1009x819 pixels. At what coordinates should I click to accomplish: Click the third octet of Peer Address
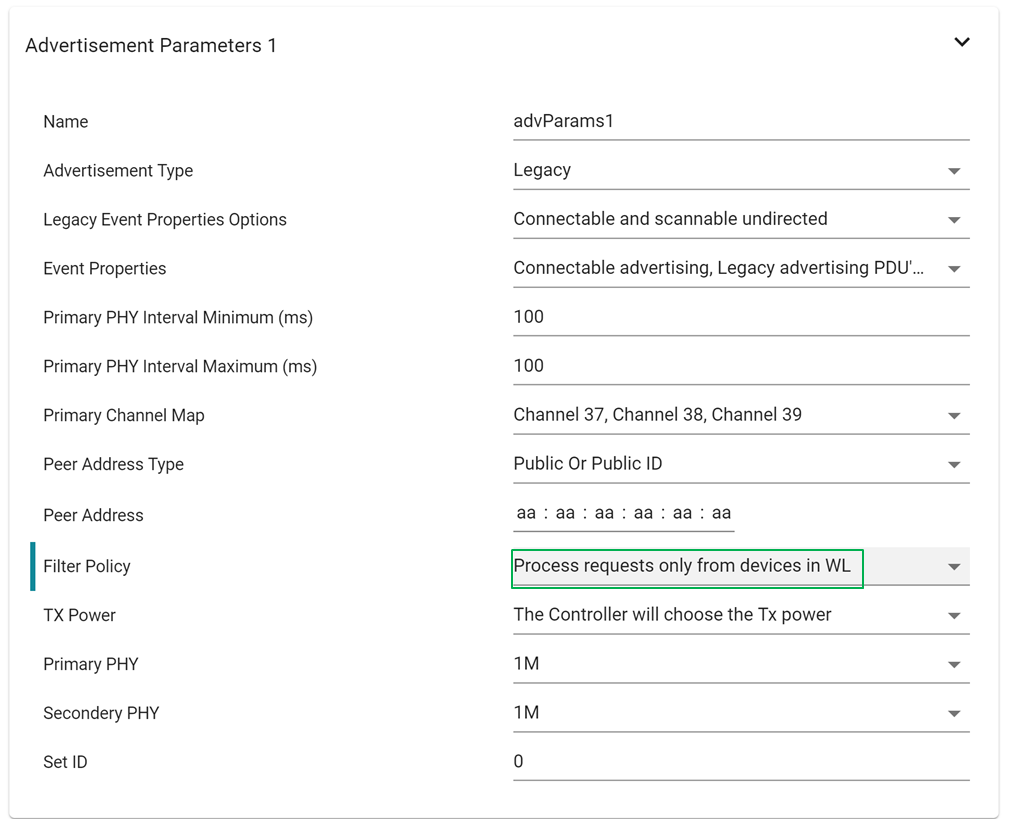pyautogui.click(x=604, y=513)
